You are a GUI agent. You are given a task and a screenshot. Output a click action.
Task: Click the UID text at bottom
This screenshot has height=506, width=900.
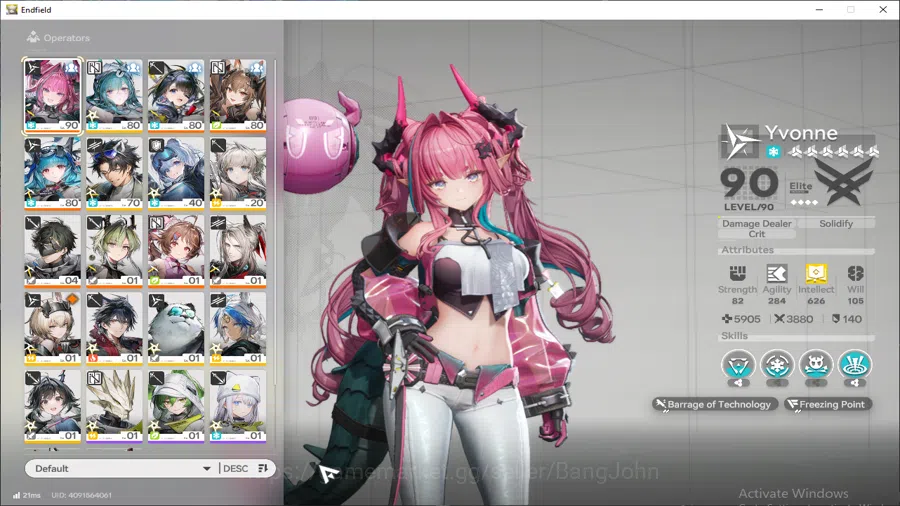(x=82, y=495)
